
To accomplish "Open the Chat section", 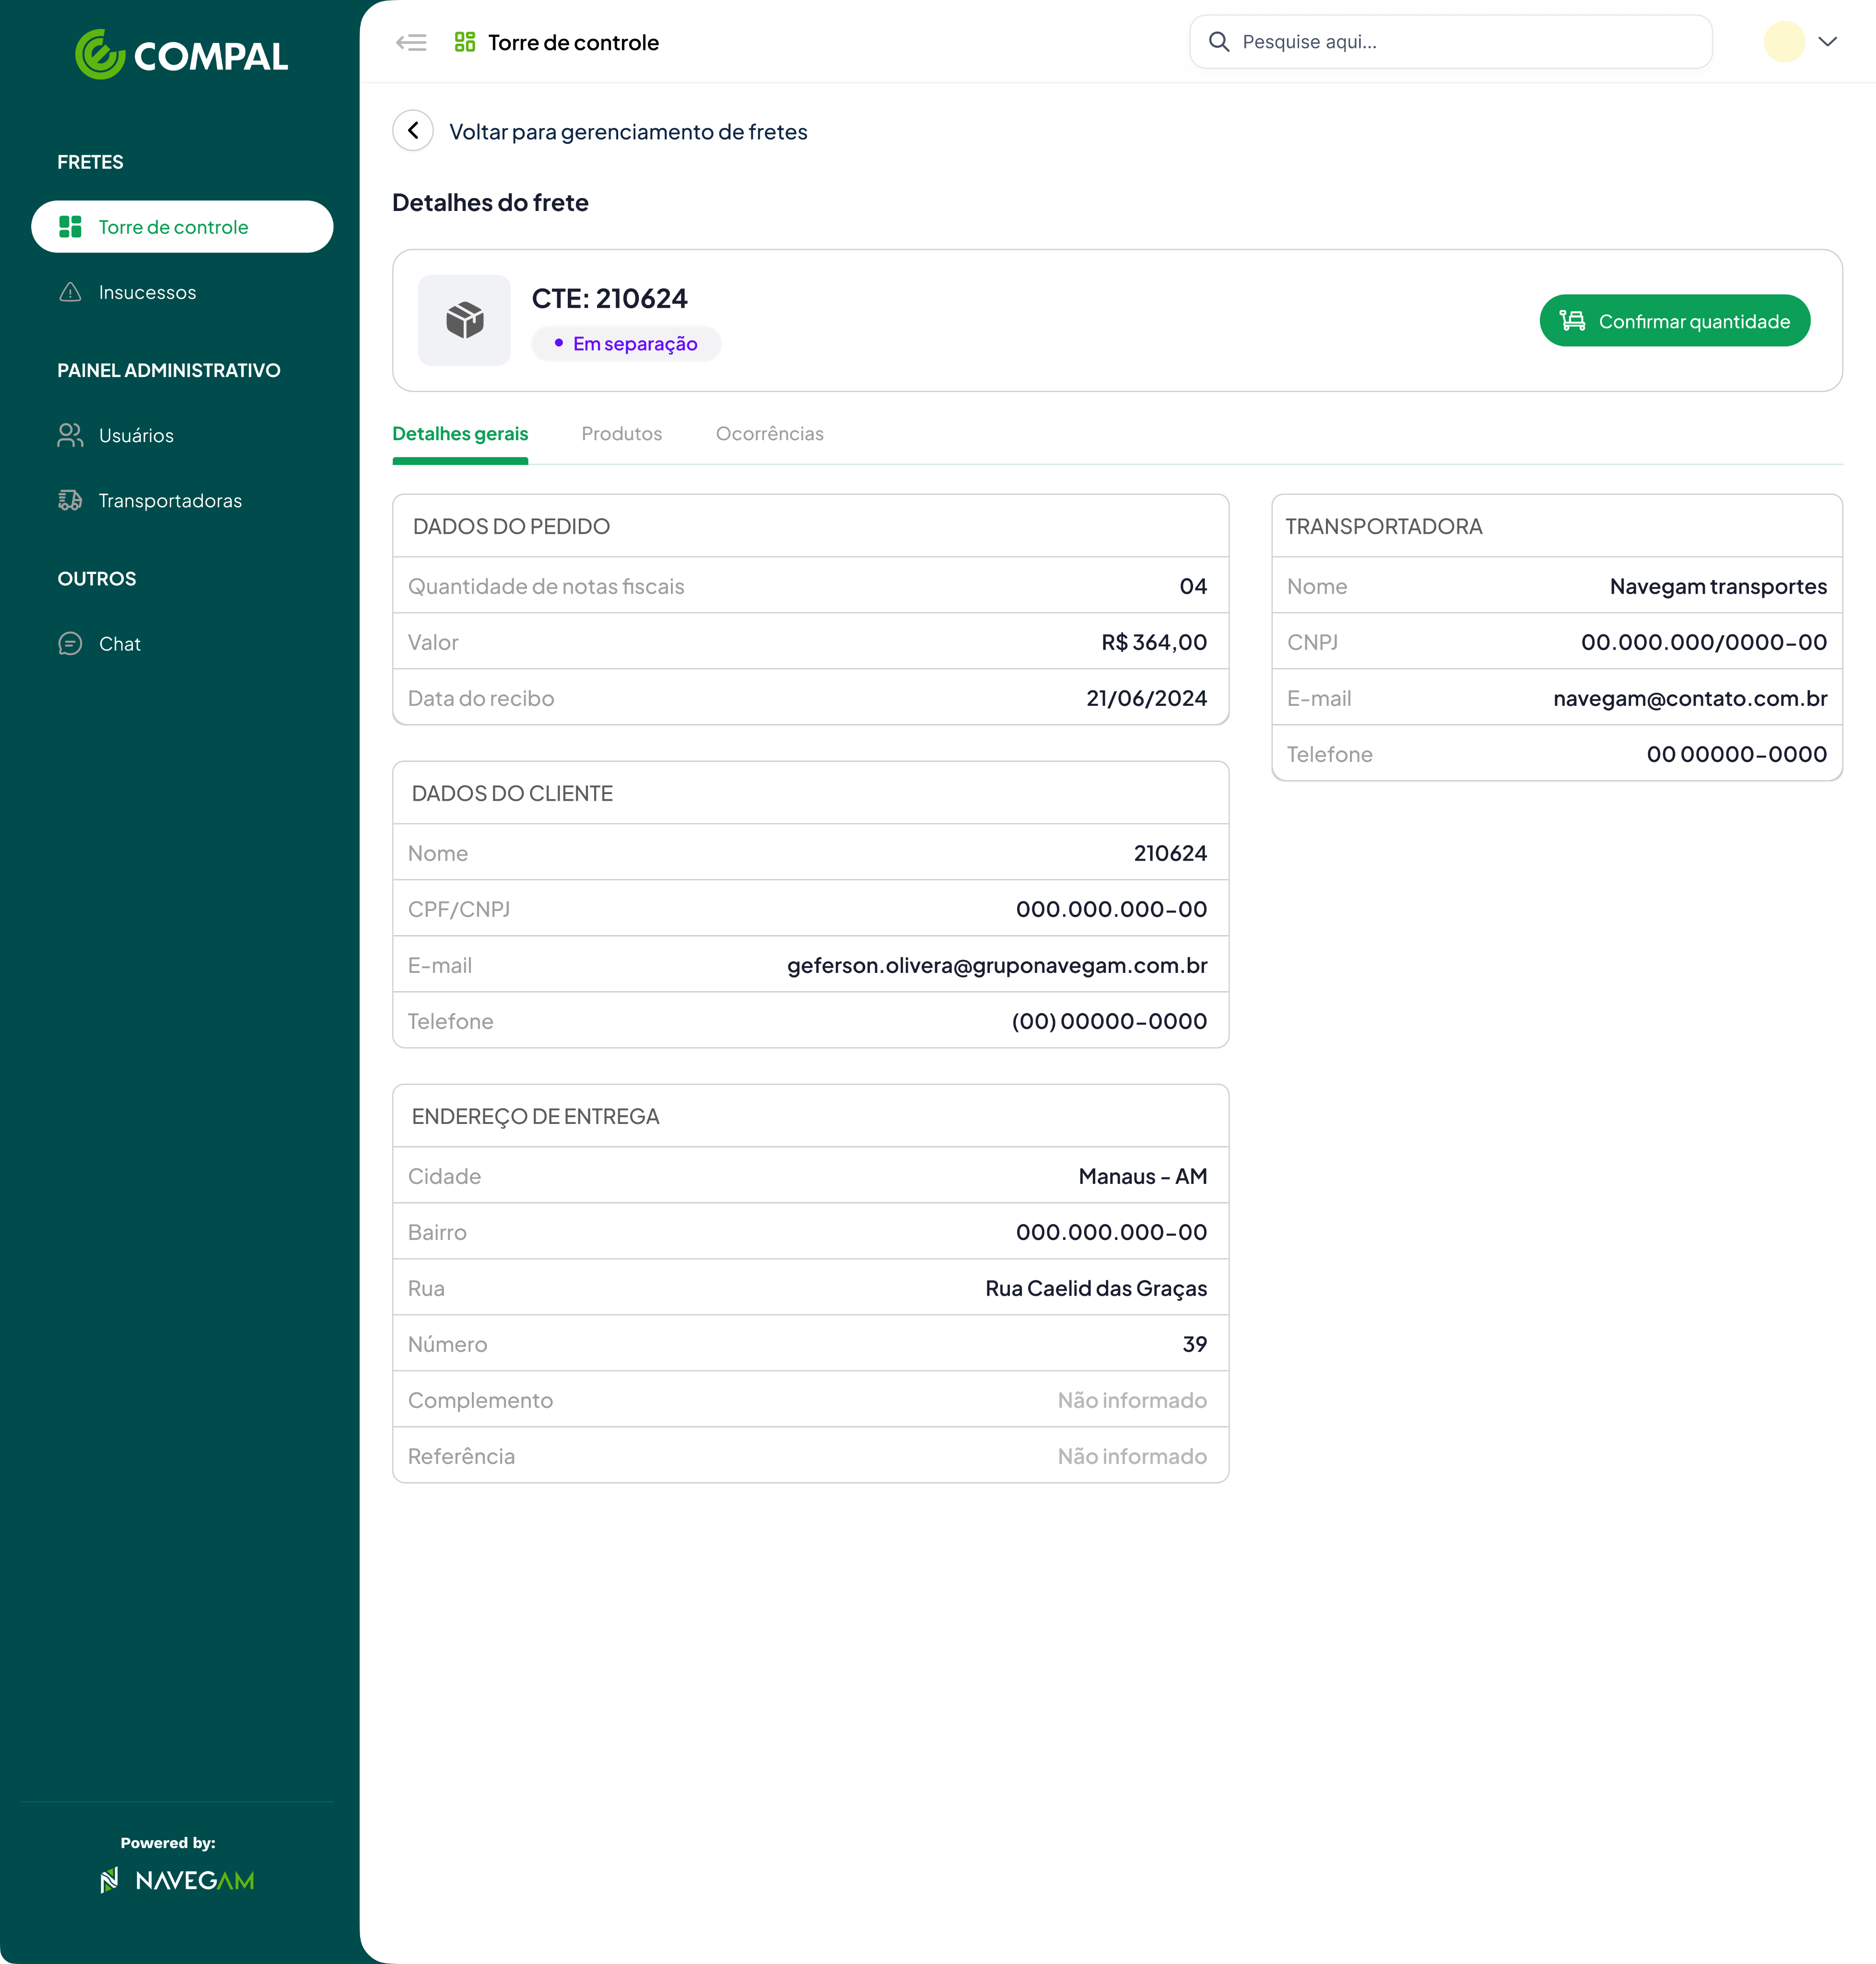I will (x=119, y=644).
